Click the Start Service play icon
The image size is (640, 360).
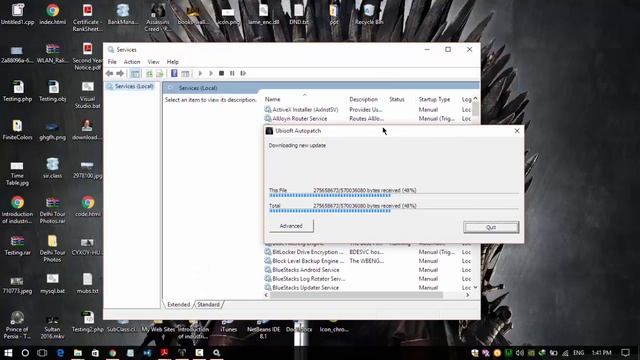200,73
